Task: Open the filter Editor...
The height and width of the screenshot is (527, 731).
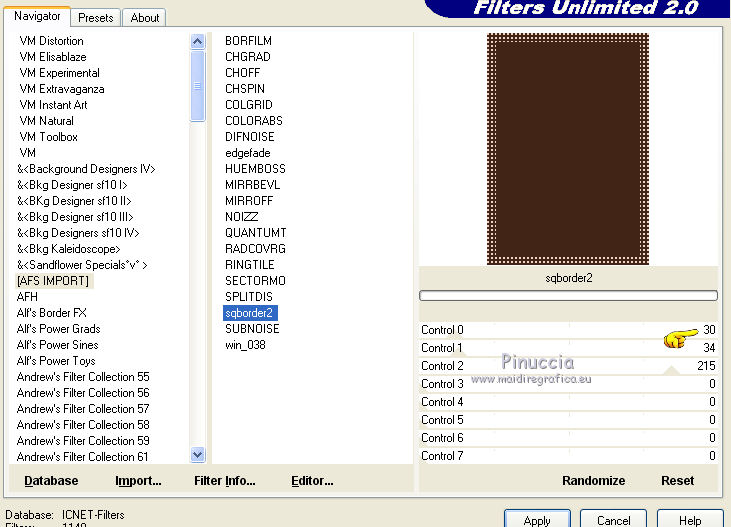Action: 312,480
